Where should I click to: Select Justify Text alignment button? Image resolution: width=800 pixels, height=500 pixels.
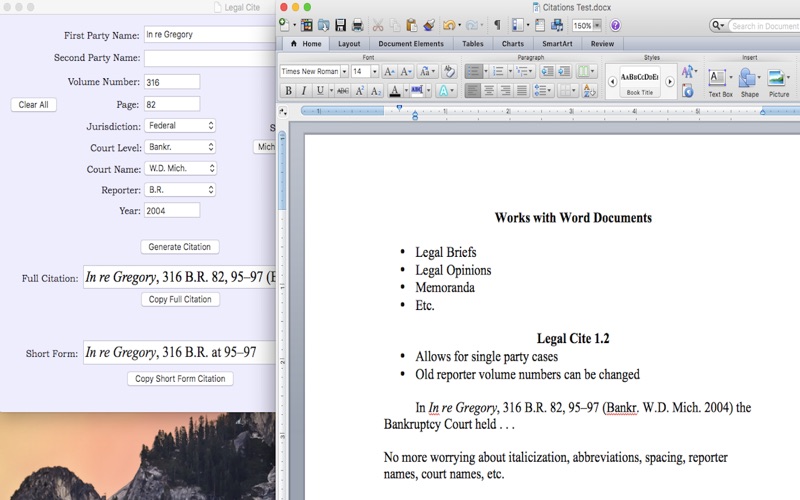(x=521, y=91)
